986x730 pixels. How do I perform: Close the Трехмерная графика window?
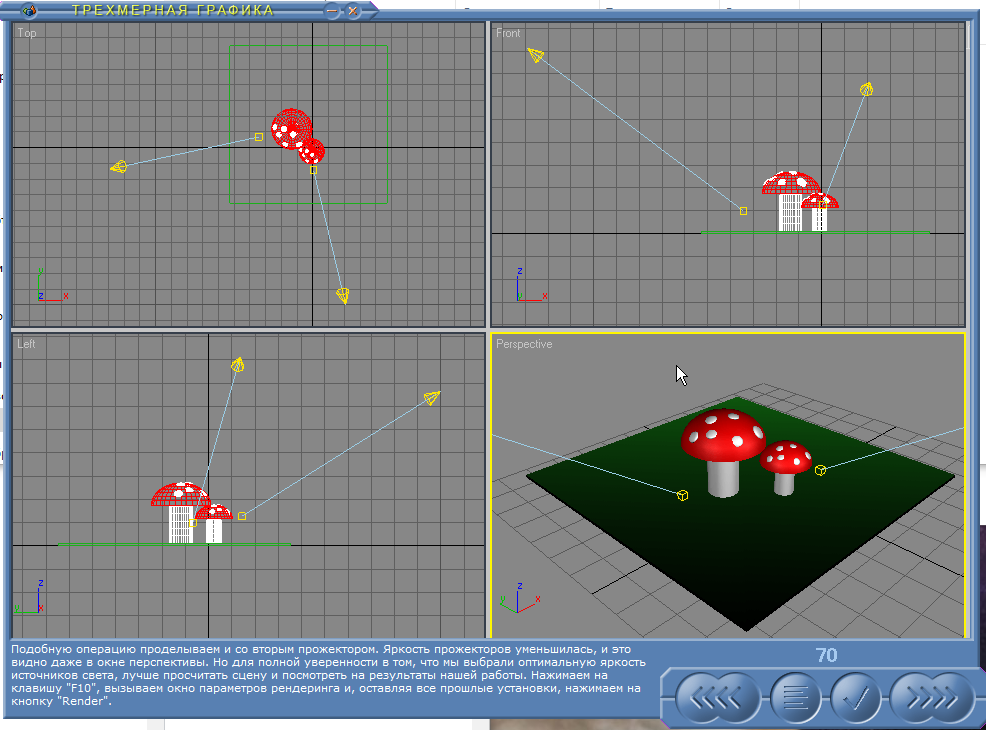tap(353, 11)
